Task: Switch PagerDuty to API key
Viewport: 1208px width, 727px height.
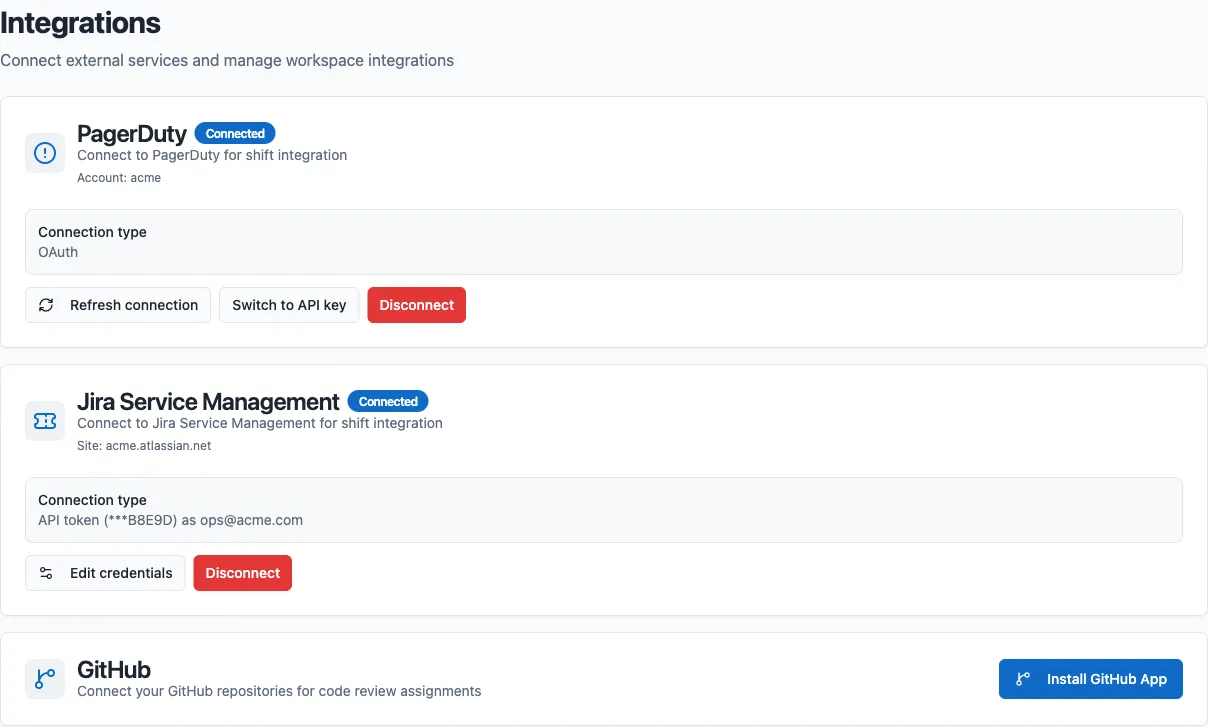Action: pos(289,305)
